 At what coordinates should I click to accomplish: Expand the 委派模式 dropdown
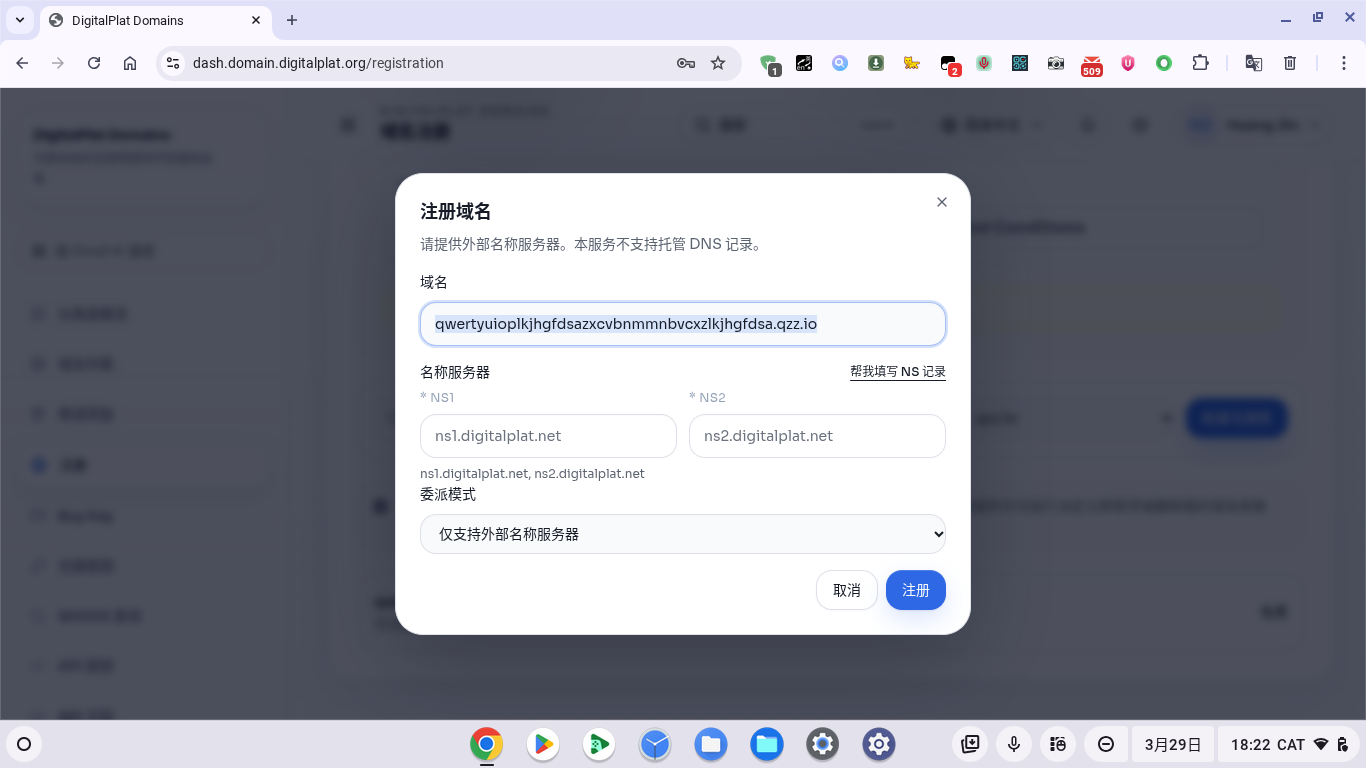(x=682, y=534)
